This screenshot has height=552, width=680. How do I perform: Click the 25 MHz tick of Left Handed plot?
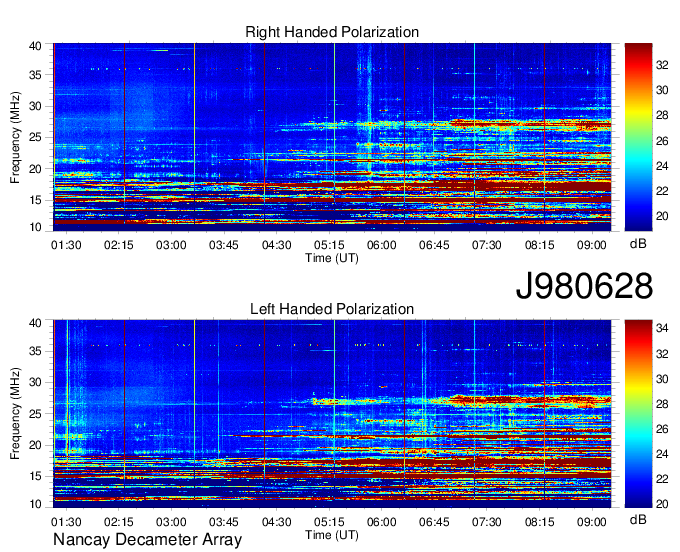(35, 414)
